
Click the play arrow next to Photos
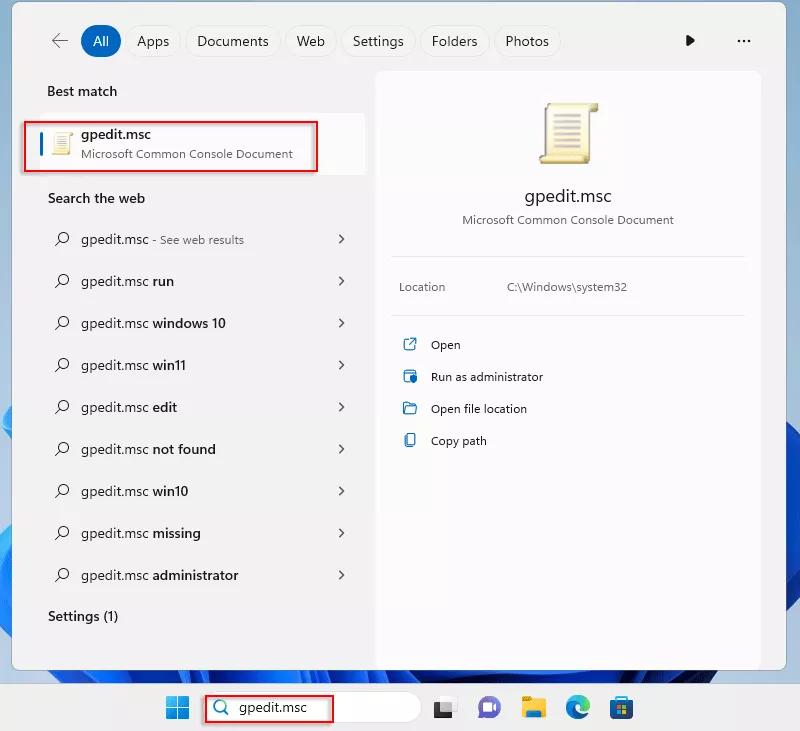point(690,41)
